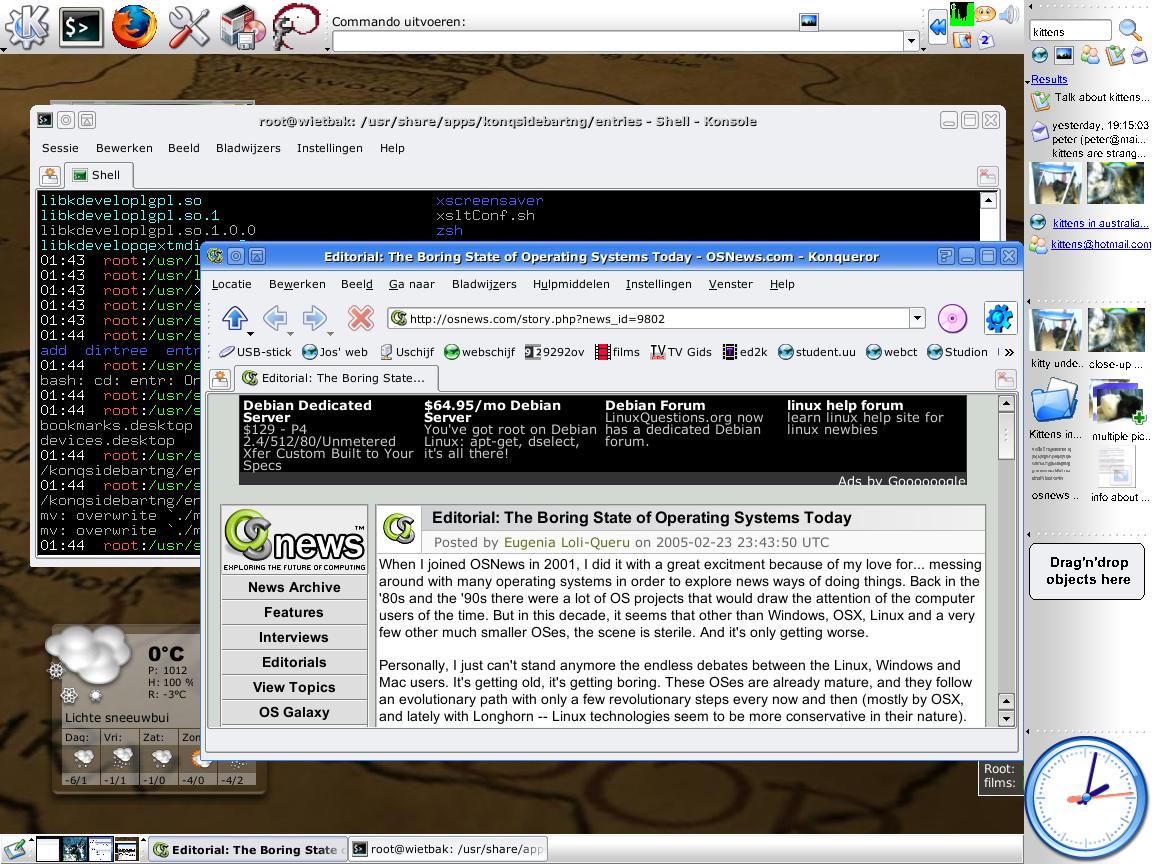
Task: Open the smiley chat bubble tray icon
Action: (985, 13)
